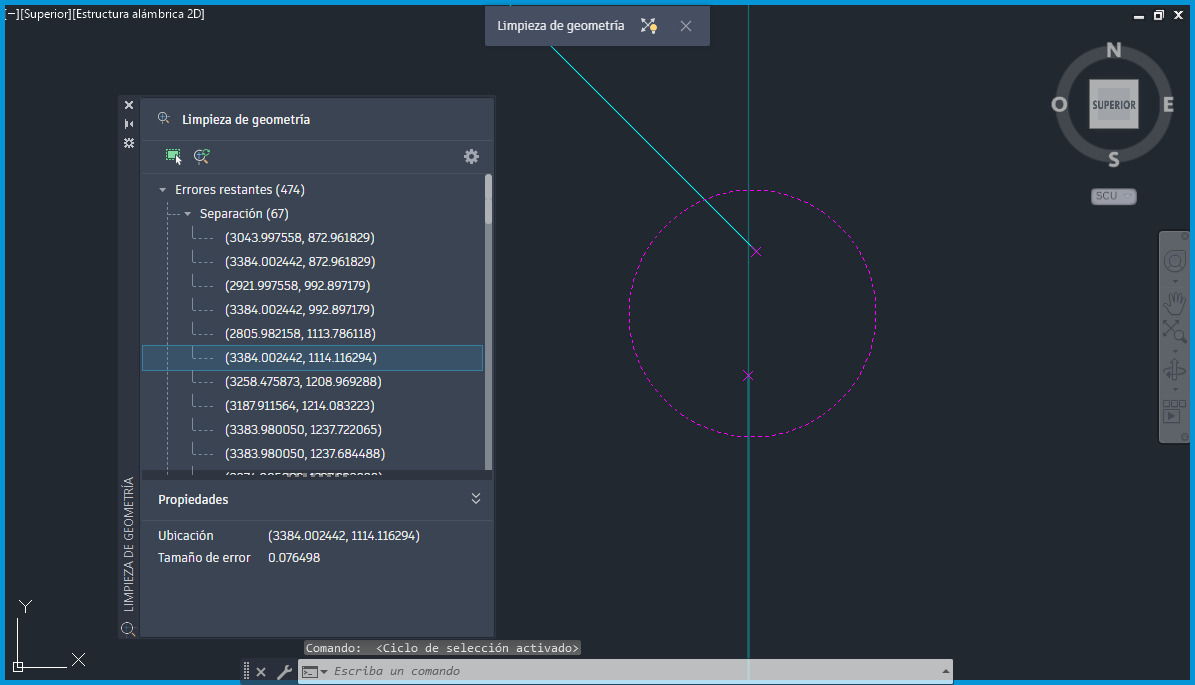The width and height of the screenshot is (1195, 685).
Task: Toggle auto-hide on the palette side bar
Action: coord(129,123)
